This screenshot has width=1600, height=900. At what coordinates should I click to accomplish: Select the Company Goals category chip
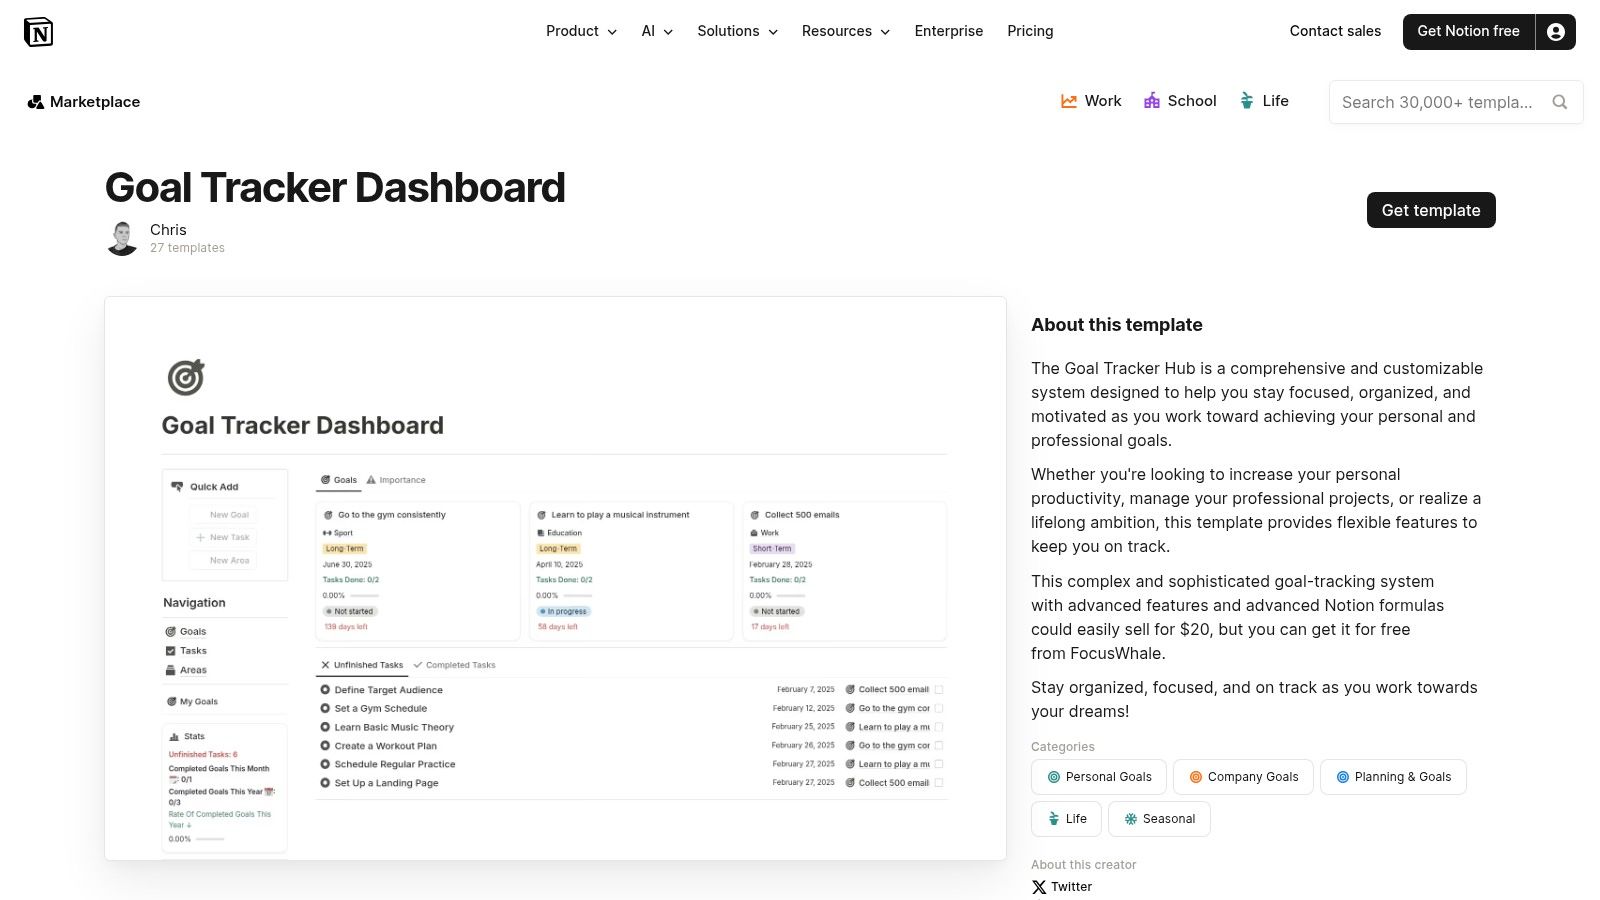pos(1243,777)
